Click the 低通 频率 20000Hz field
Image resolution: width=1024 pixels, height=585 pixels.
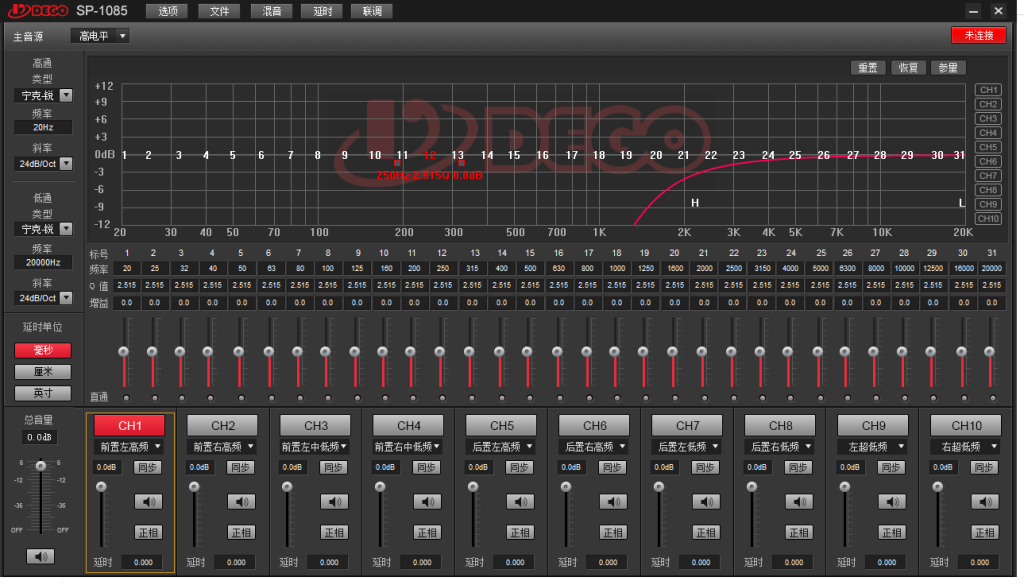pyautogui.click(x=43, y=262)
